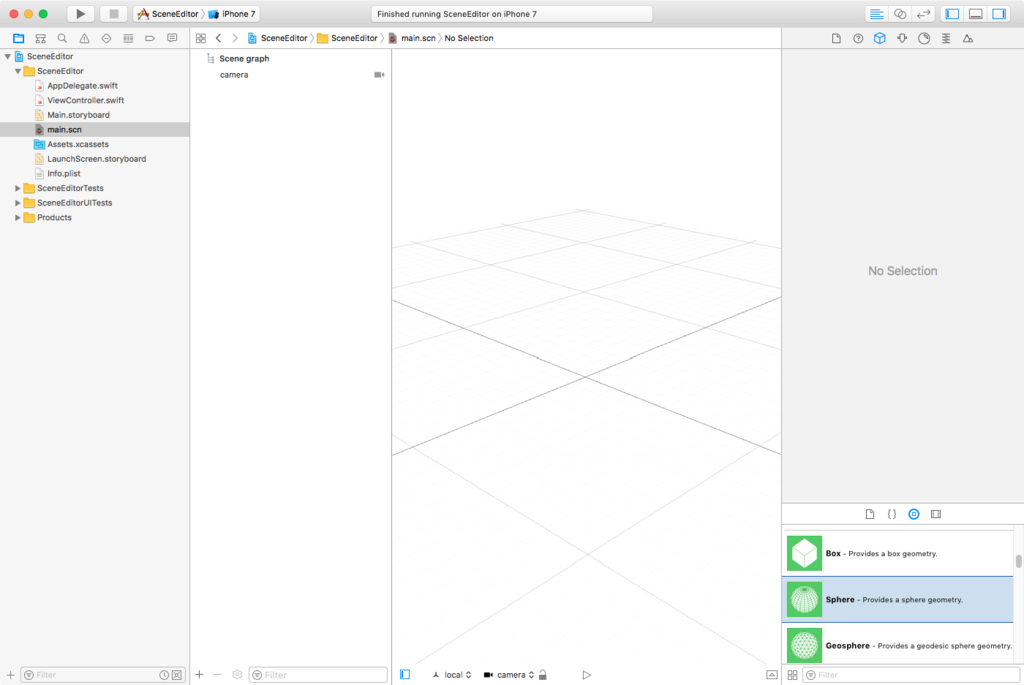Image resolution: width=1024 pixels, height=685 pixels.
Task: Show the node inspector
Action: click(x=880, y=39)
